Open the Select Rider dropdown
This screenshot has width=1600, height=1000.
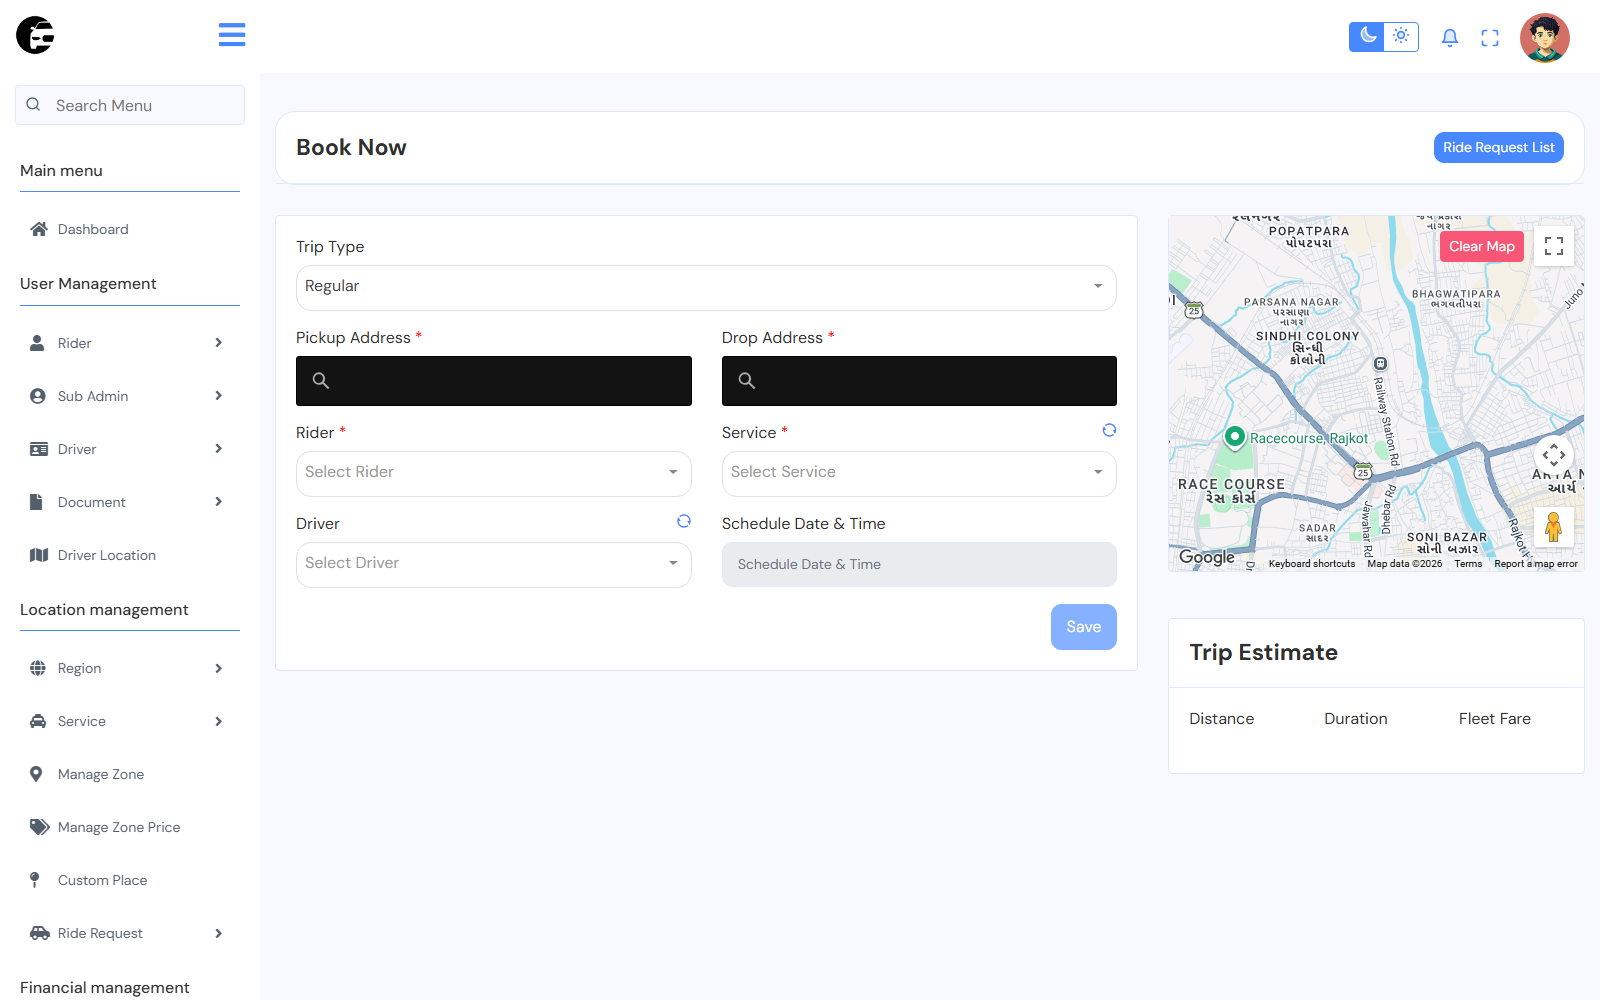pos(494,474)
